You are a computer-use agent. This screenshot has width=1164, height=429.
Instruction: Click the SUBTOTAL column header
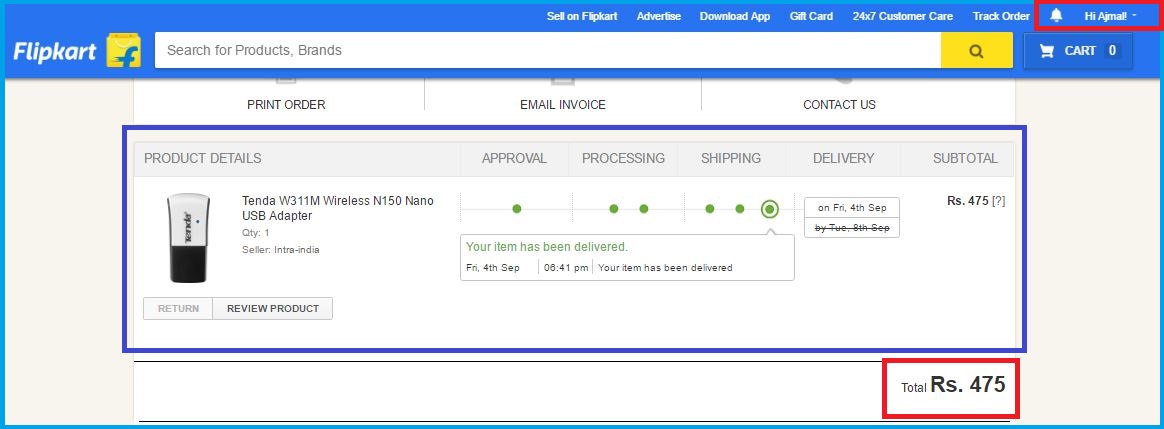[965, 158]
